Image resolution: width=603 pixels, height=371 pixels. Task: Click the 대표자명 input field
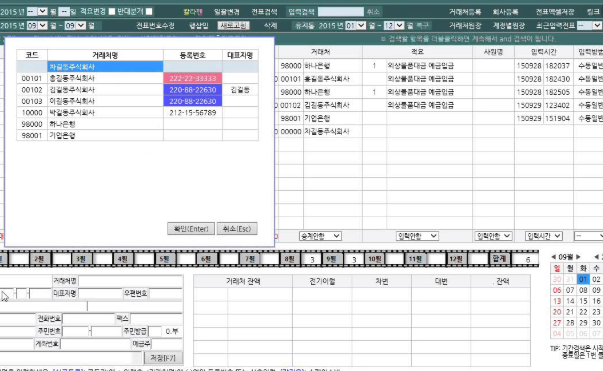[100, 294]
